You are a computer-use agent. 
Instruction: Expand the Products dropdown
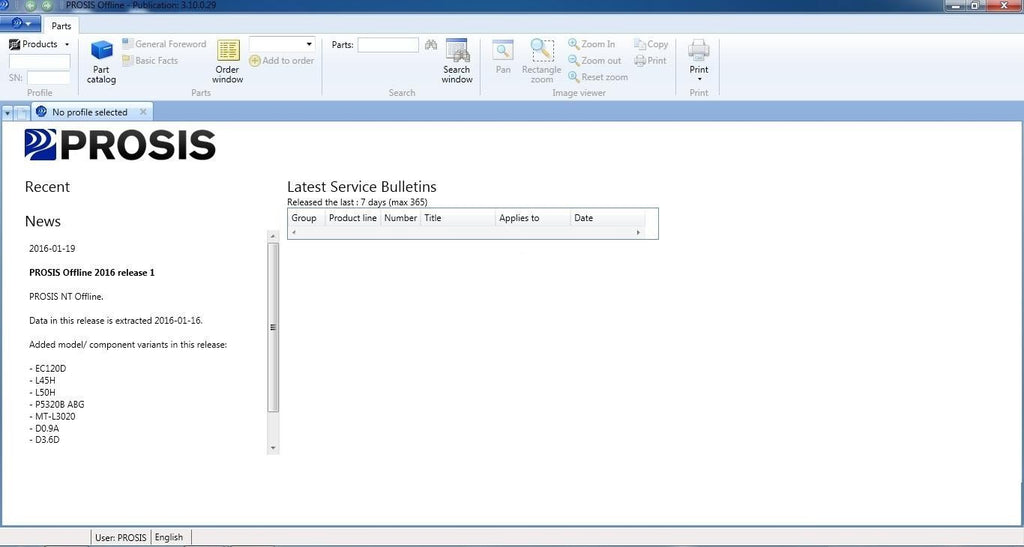[x=40, y=44]
